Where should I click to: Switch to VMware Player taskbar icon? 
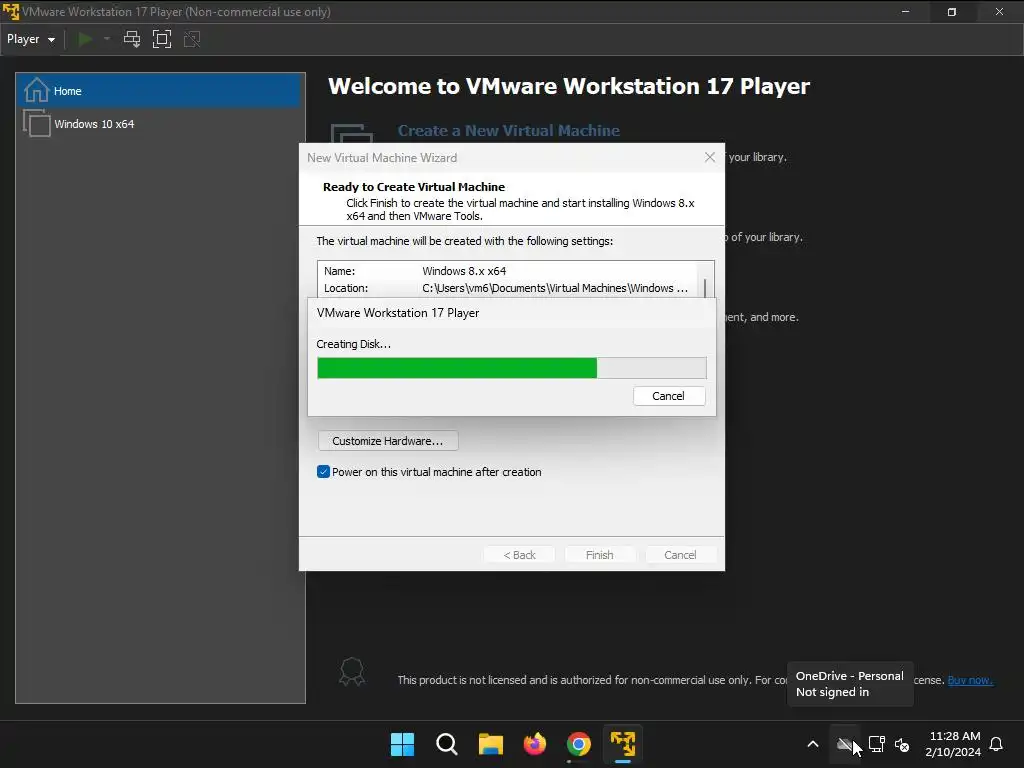pyautogui.click(x=622, y=744)
